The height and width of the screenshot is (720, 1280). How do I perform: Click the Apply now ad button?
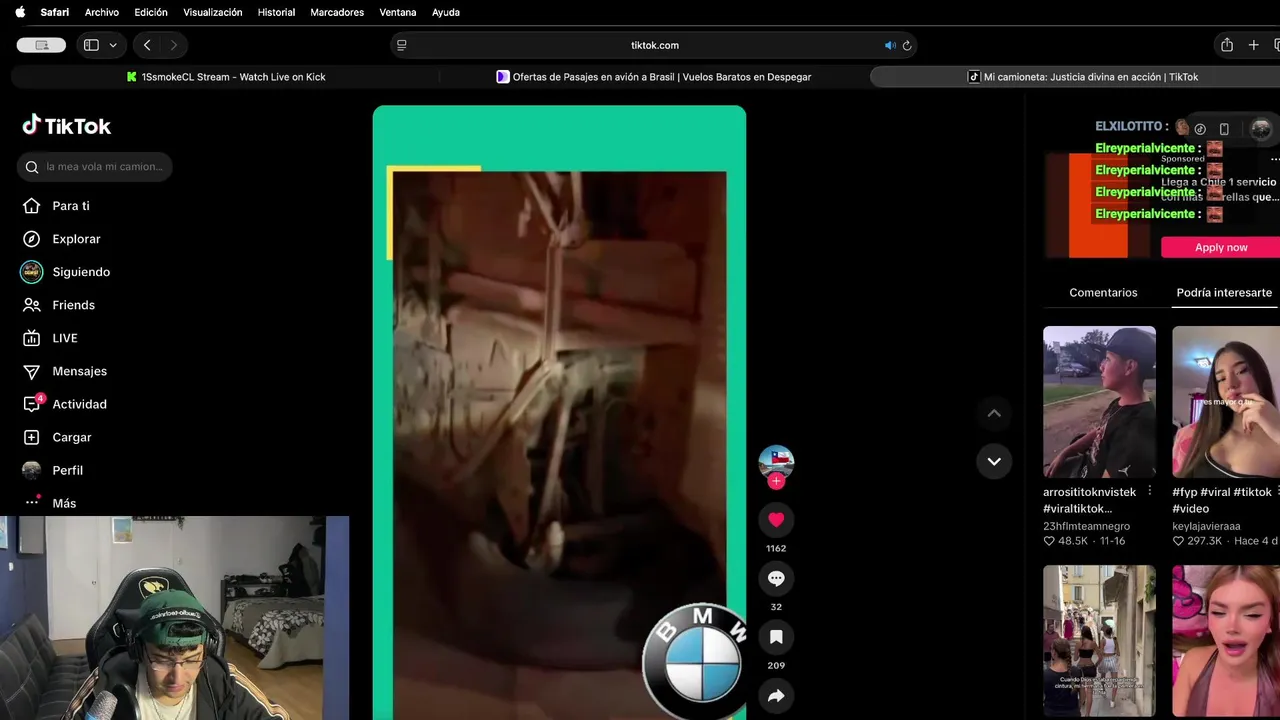click(1220, 247)
